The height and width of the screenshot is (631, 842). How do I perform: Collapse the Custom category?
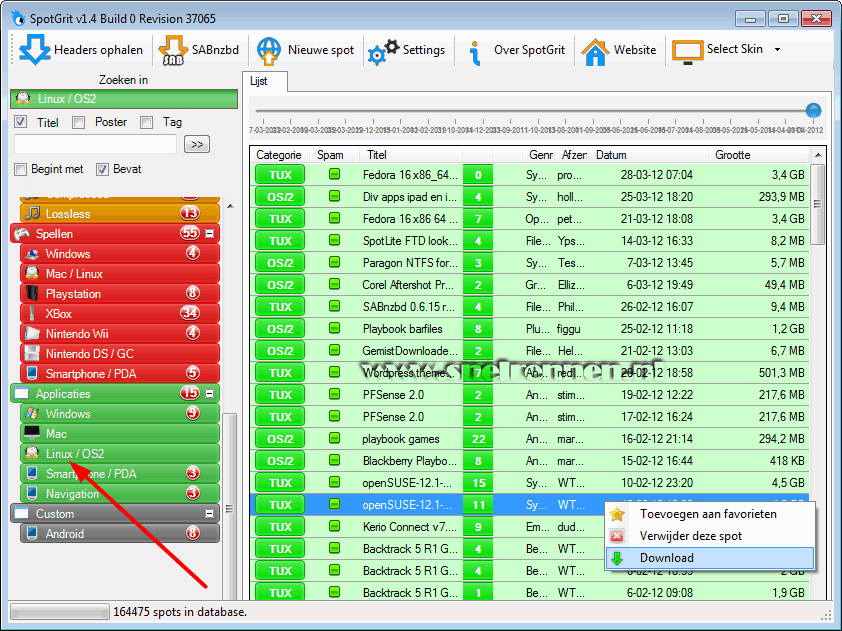pos(209,514)
